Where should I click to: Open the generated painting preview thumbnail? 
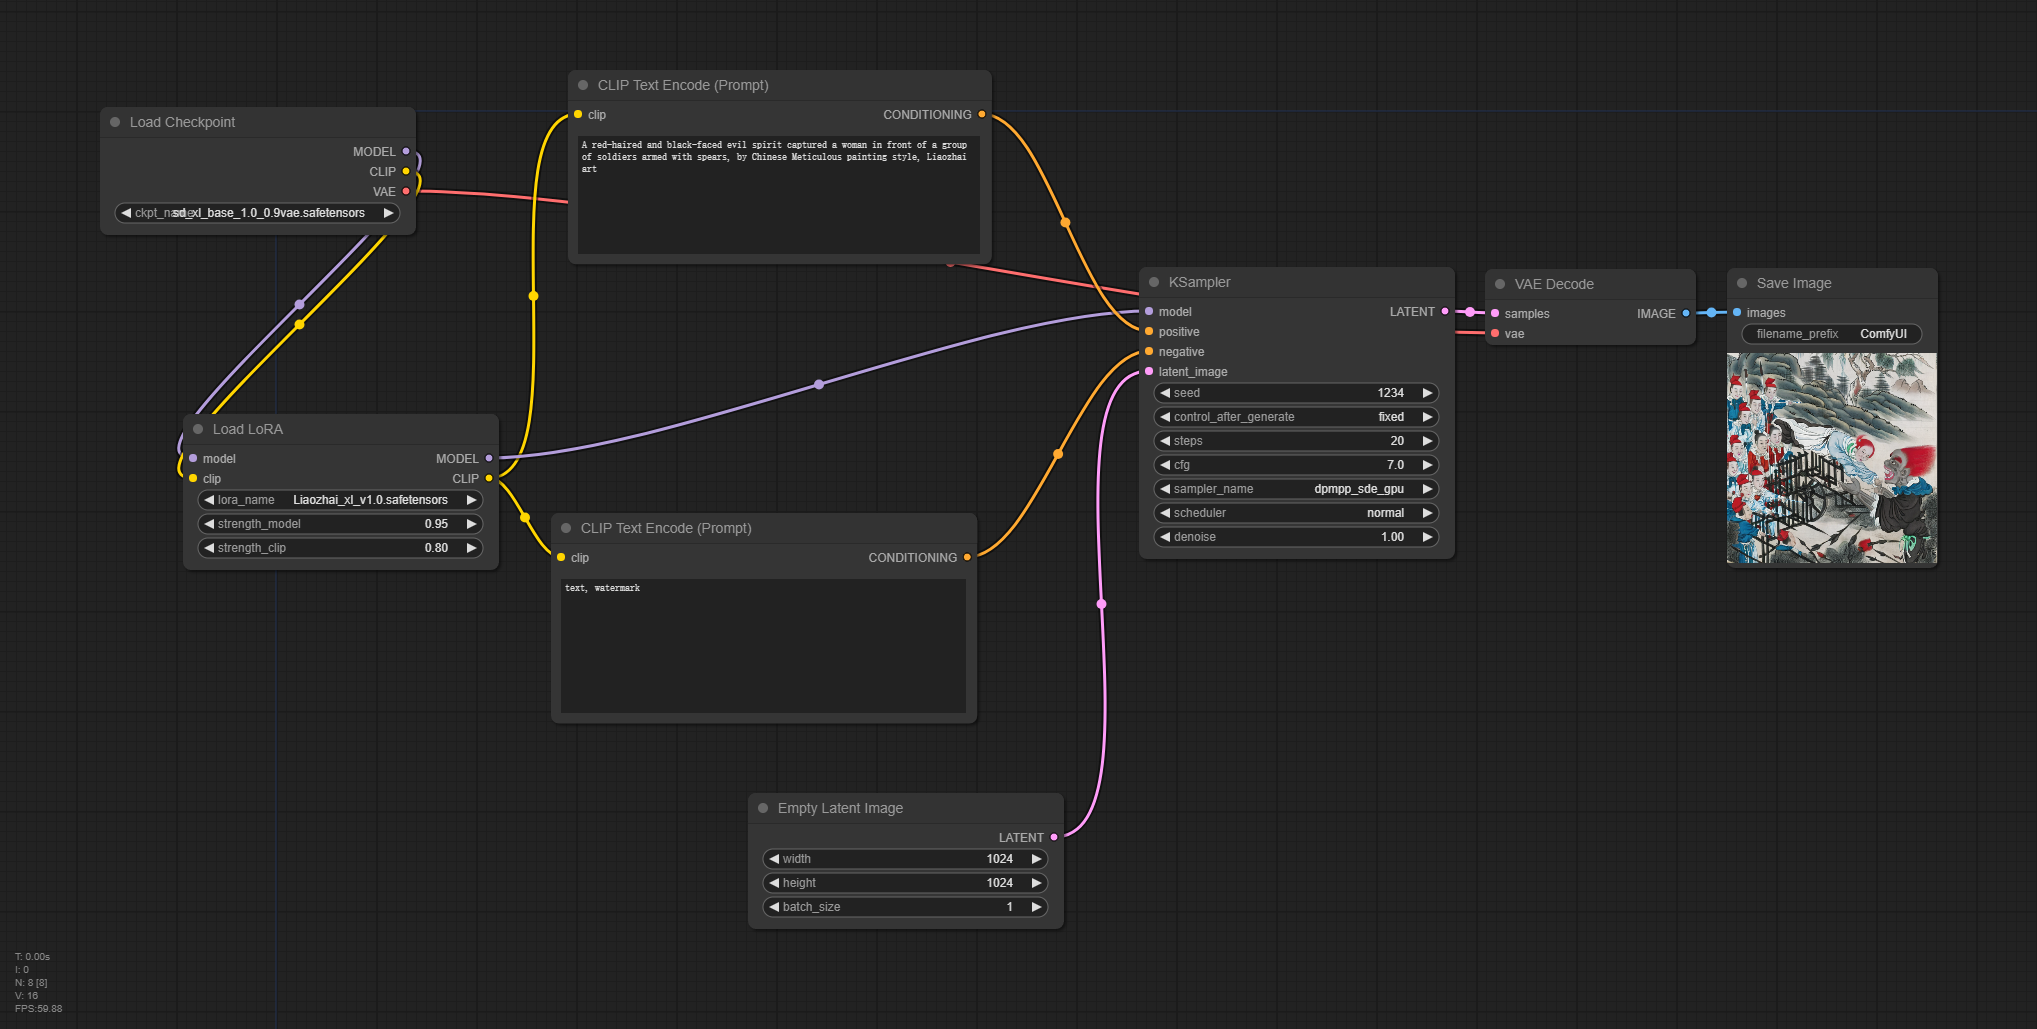coord(1831,459)
